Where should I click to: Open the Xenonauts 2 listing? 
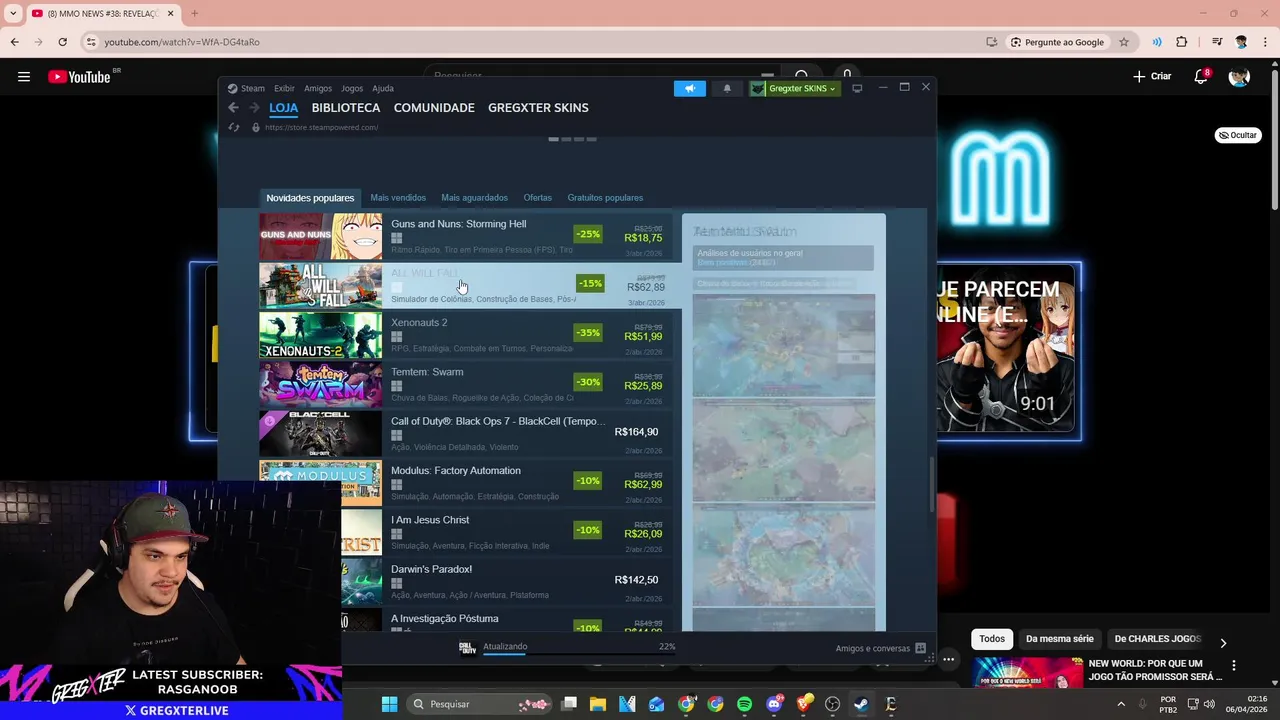click(x=466, y=336)
